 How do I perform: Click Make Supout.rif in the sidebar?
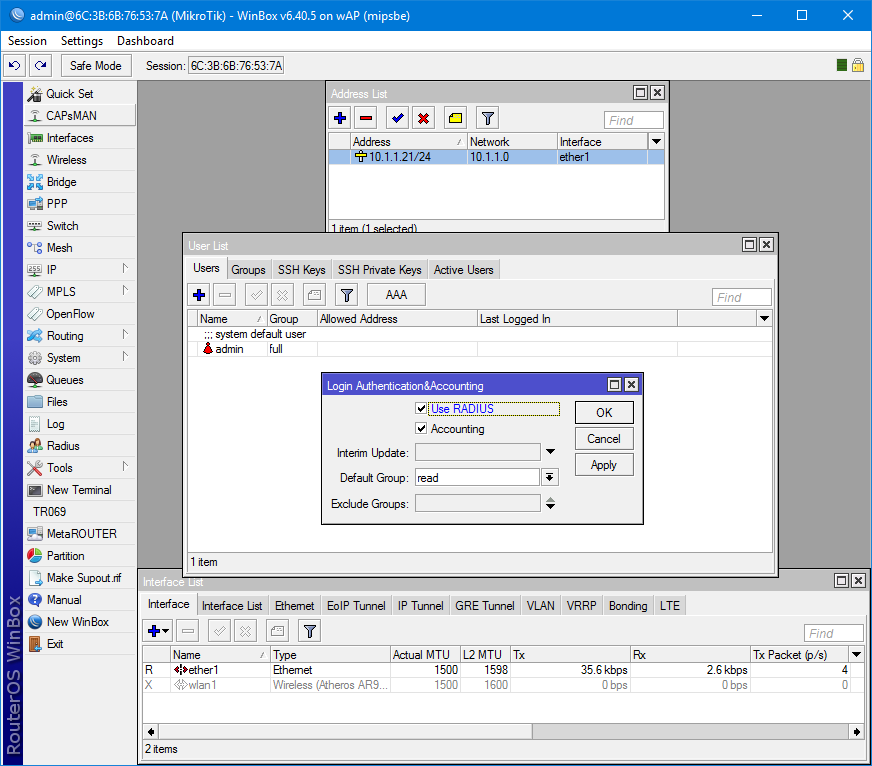point(80,578)
